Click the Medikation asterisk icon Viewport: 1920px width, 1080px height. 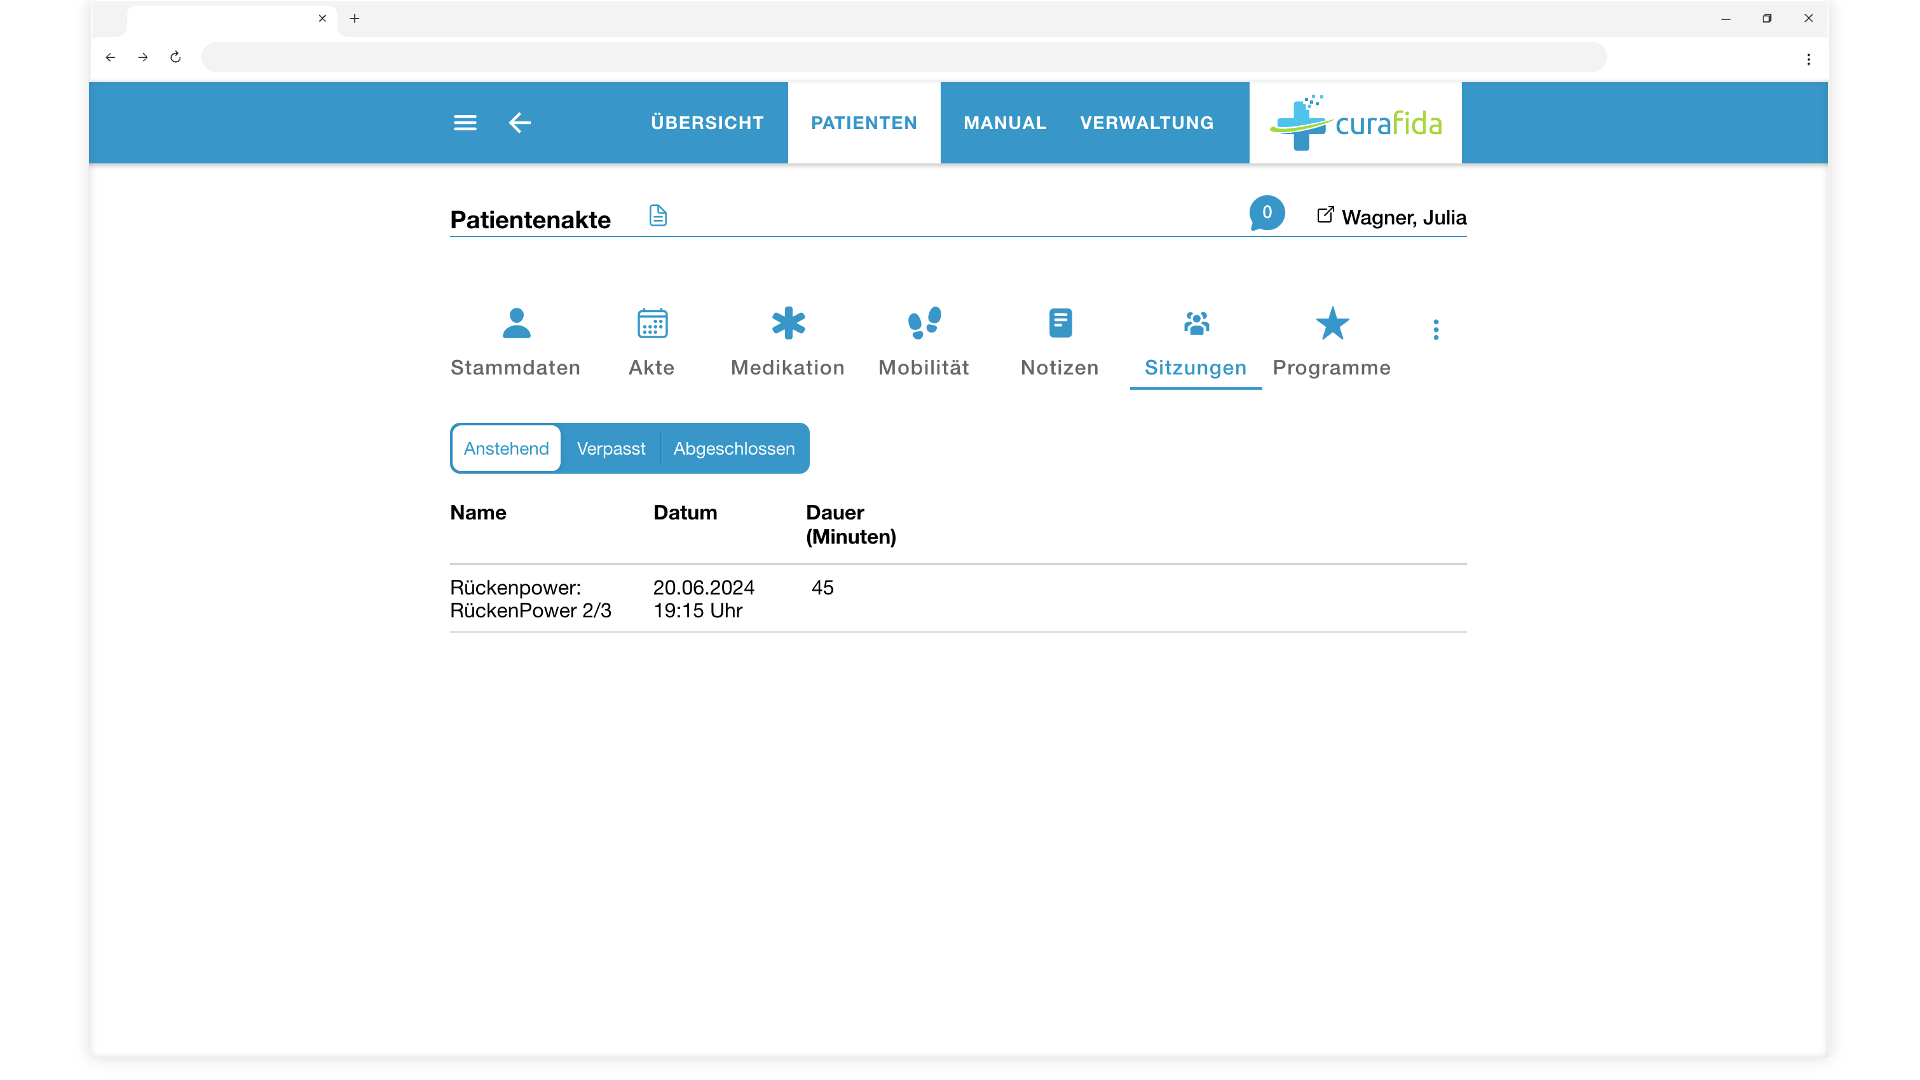pyautogui.click(x=788, y=323)
